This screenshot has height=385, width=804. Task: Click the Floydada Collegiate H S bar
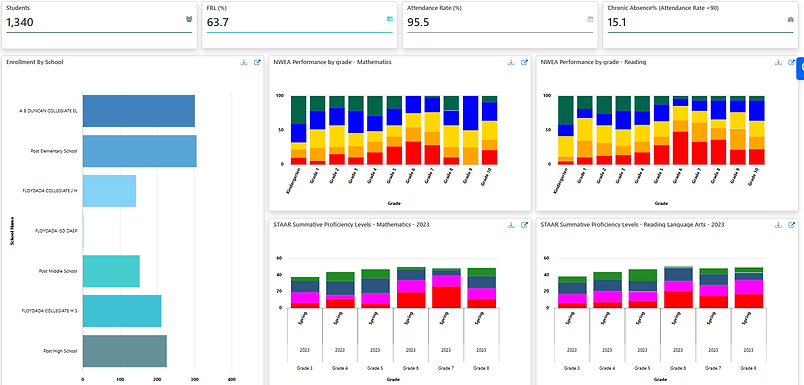point(122,311)
